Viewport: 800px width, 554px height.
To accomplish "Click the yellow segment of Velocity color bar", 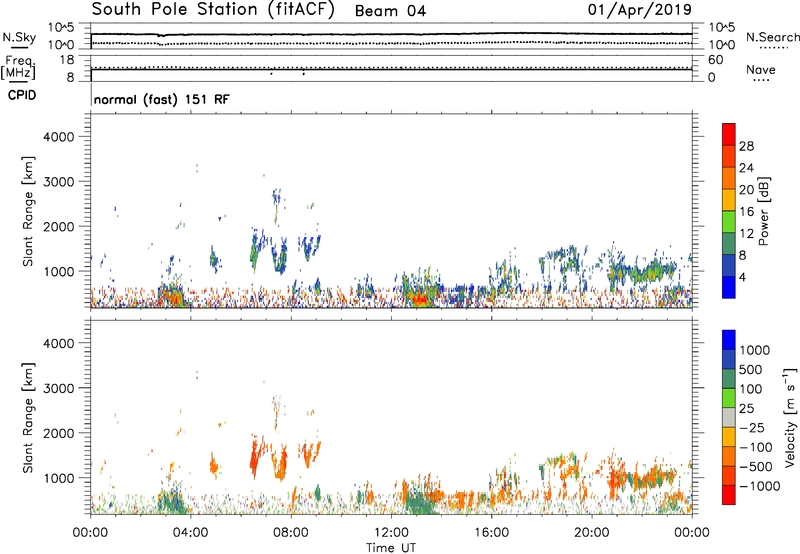I will coord(729,437).
